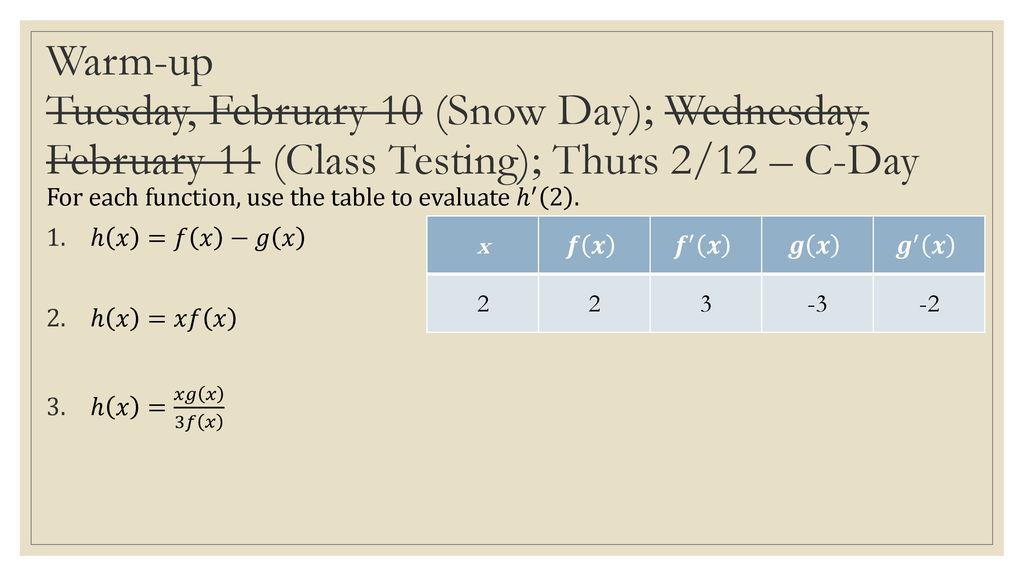Select problem 2 equation h(x) = xf(x)
This screenshot has width=1024, height=576.
click(163, 319)
